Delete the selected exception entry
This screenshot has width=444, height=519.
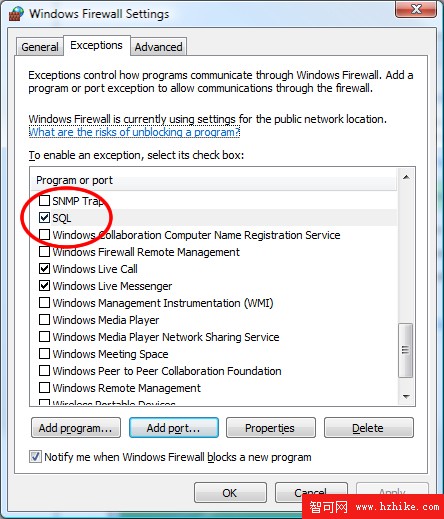click(368, 428)
